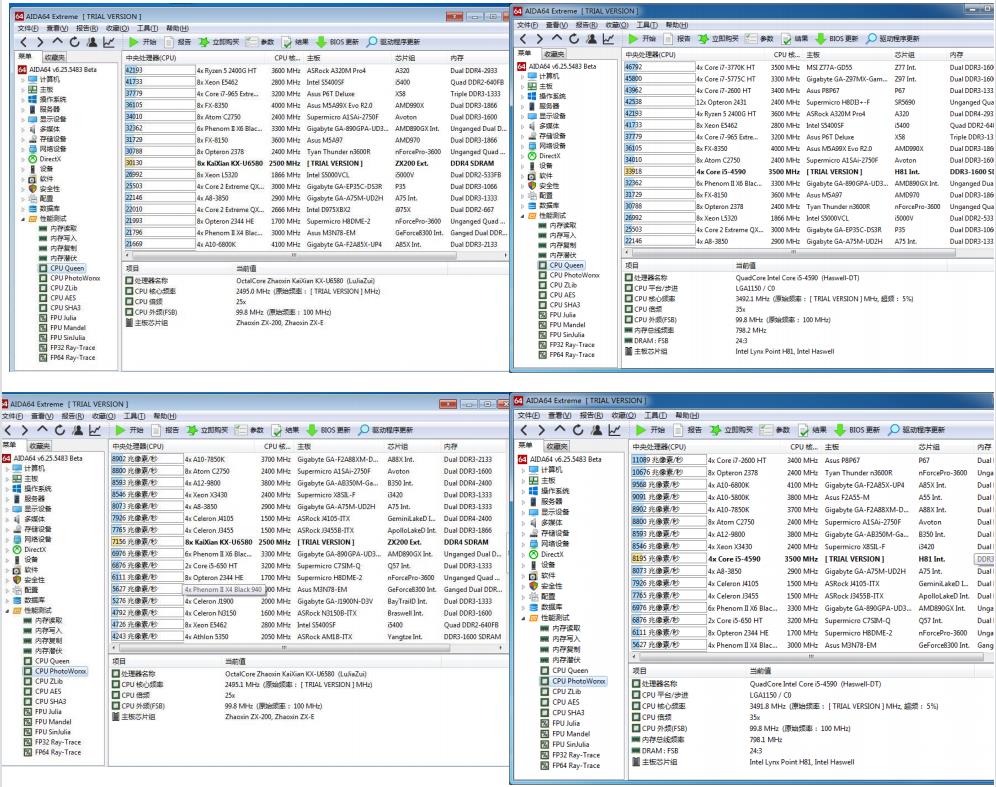
Task: Select 4x Core i5-4590 row in top-right window
Action: [809, 172]
